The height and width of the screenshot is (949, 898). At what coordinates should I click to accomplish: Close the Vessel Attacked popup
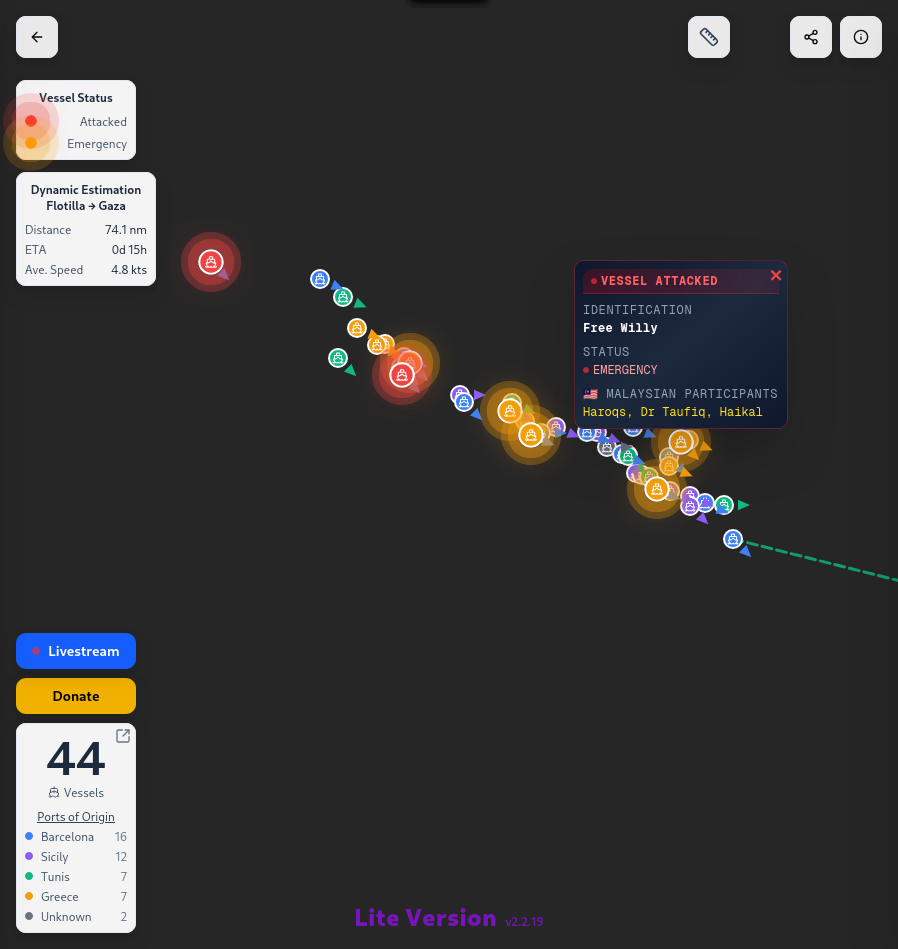776,276
